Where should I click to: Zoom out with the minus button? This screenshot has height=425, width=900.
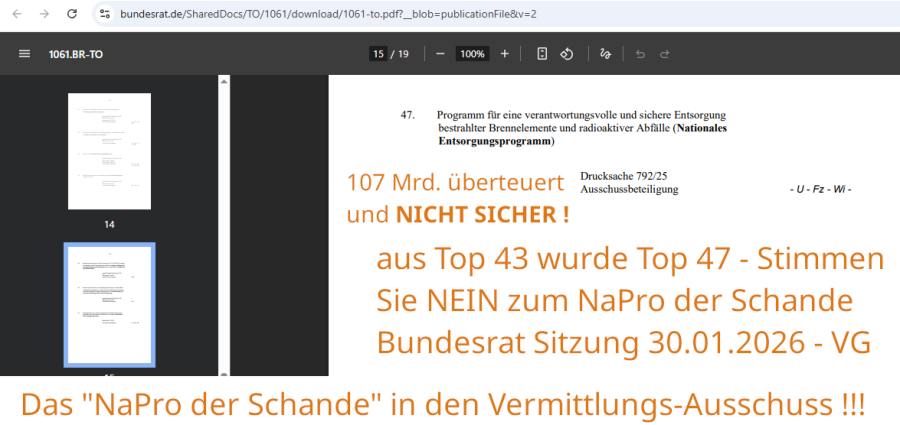coord(440,54)
